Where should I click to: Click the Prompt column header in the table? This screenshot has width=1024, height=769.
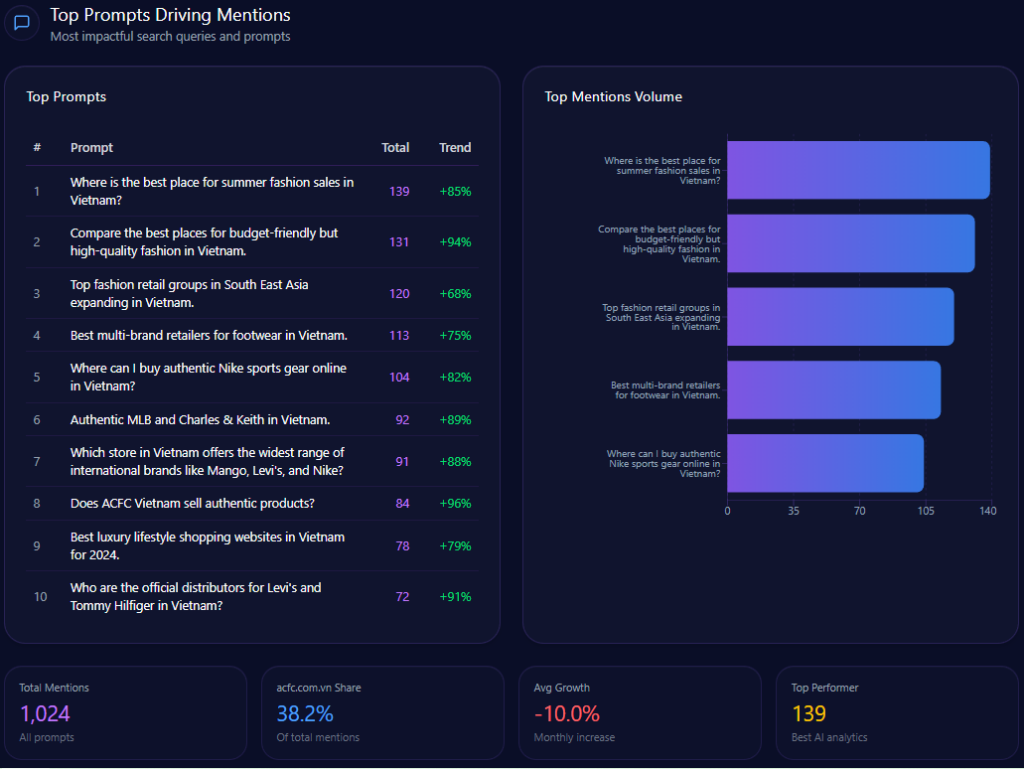coord(92,148)
